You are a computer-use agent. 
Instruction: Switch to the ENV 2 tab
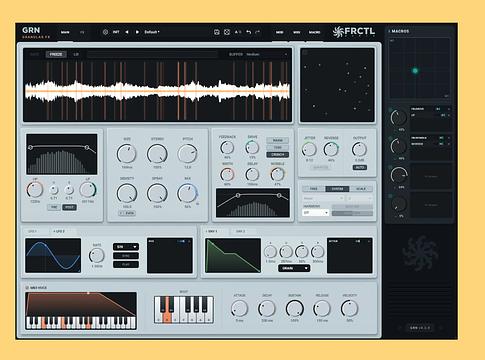click(241, 231)
